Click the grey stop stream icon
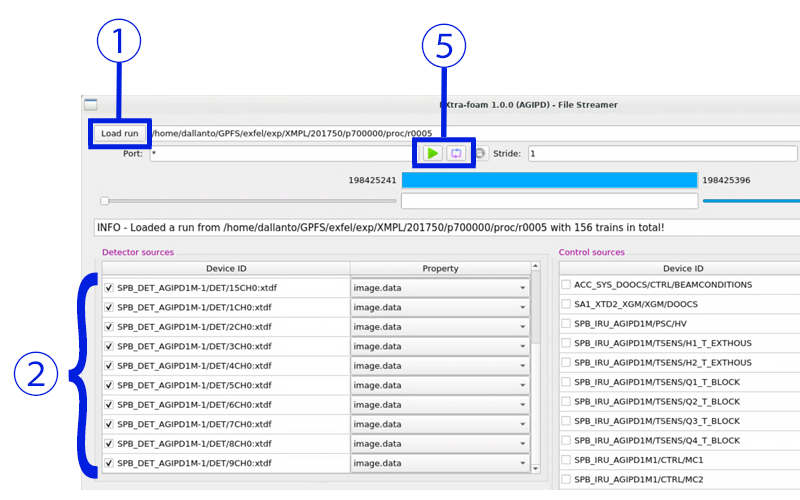 coord(480,153)
